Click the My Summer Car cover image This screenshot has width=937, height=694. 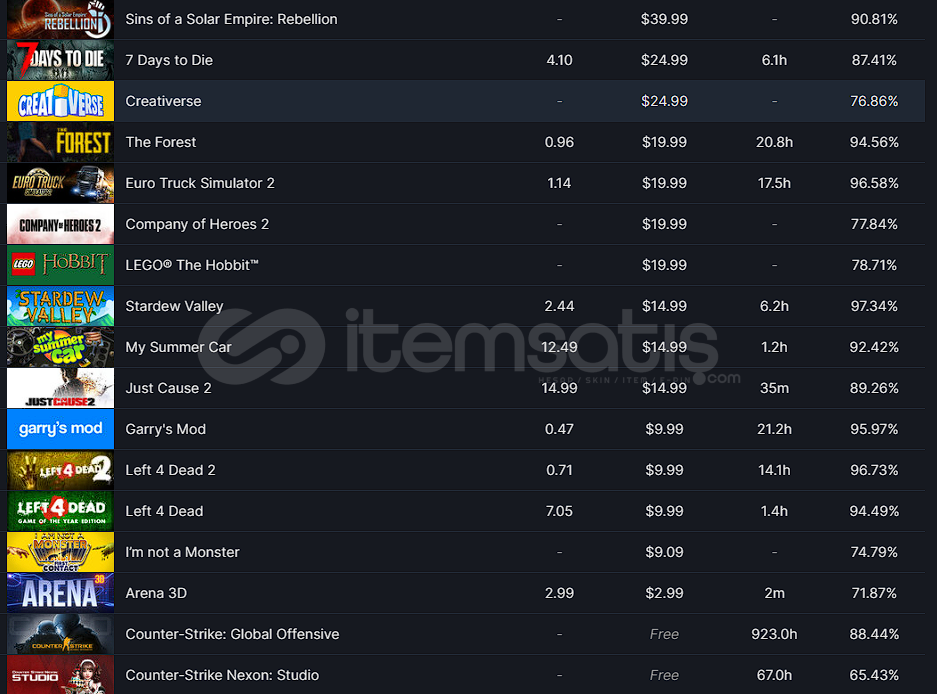60,347
